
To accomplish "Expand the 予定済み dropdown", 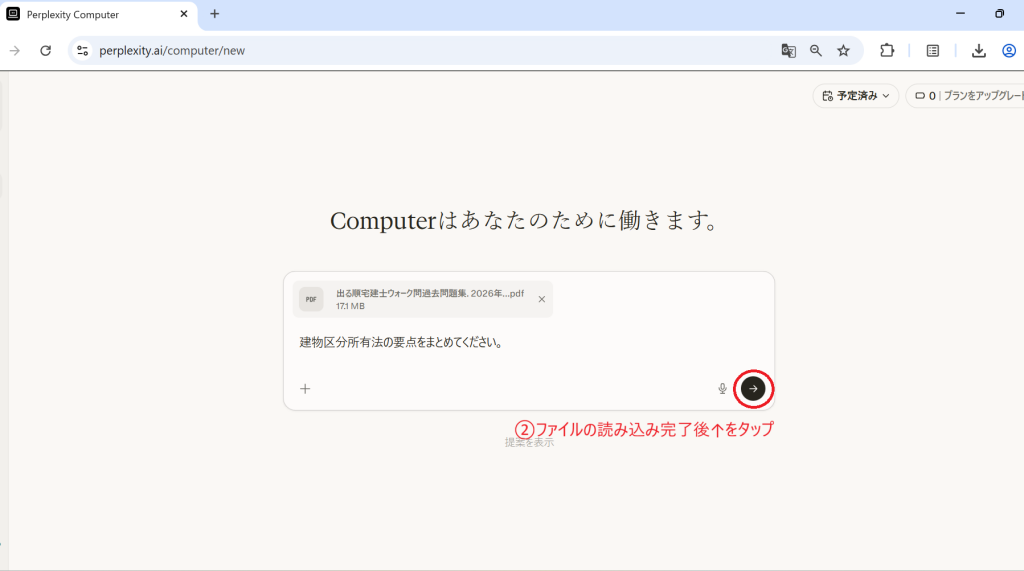I will coord(855,96).
